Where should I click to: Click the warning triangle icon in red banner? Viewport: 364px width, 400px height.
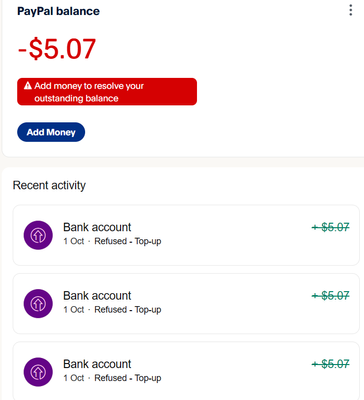pyautogui.click(x=28, y=86)
